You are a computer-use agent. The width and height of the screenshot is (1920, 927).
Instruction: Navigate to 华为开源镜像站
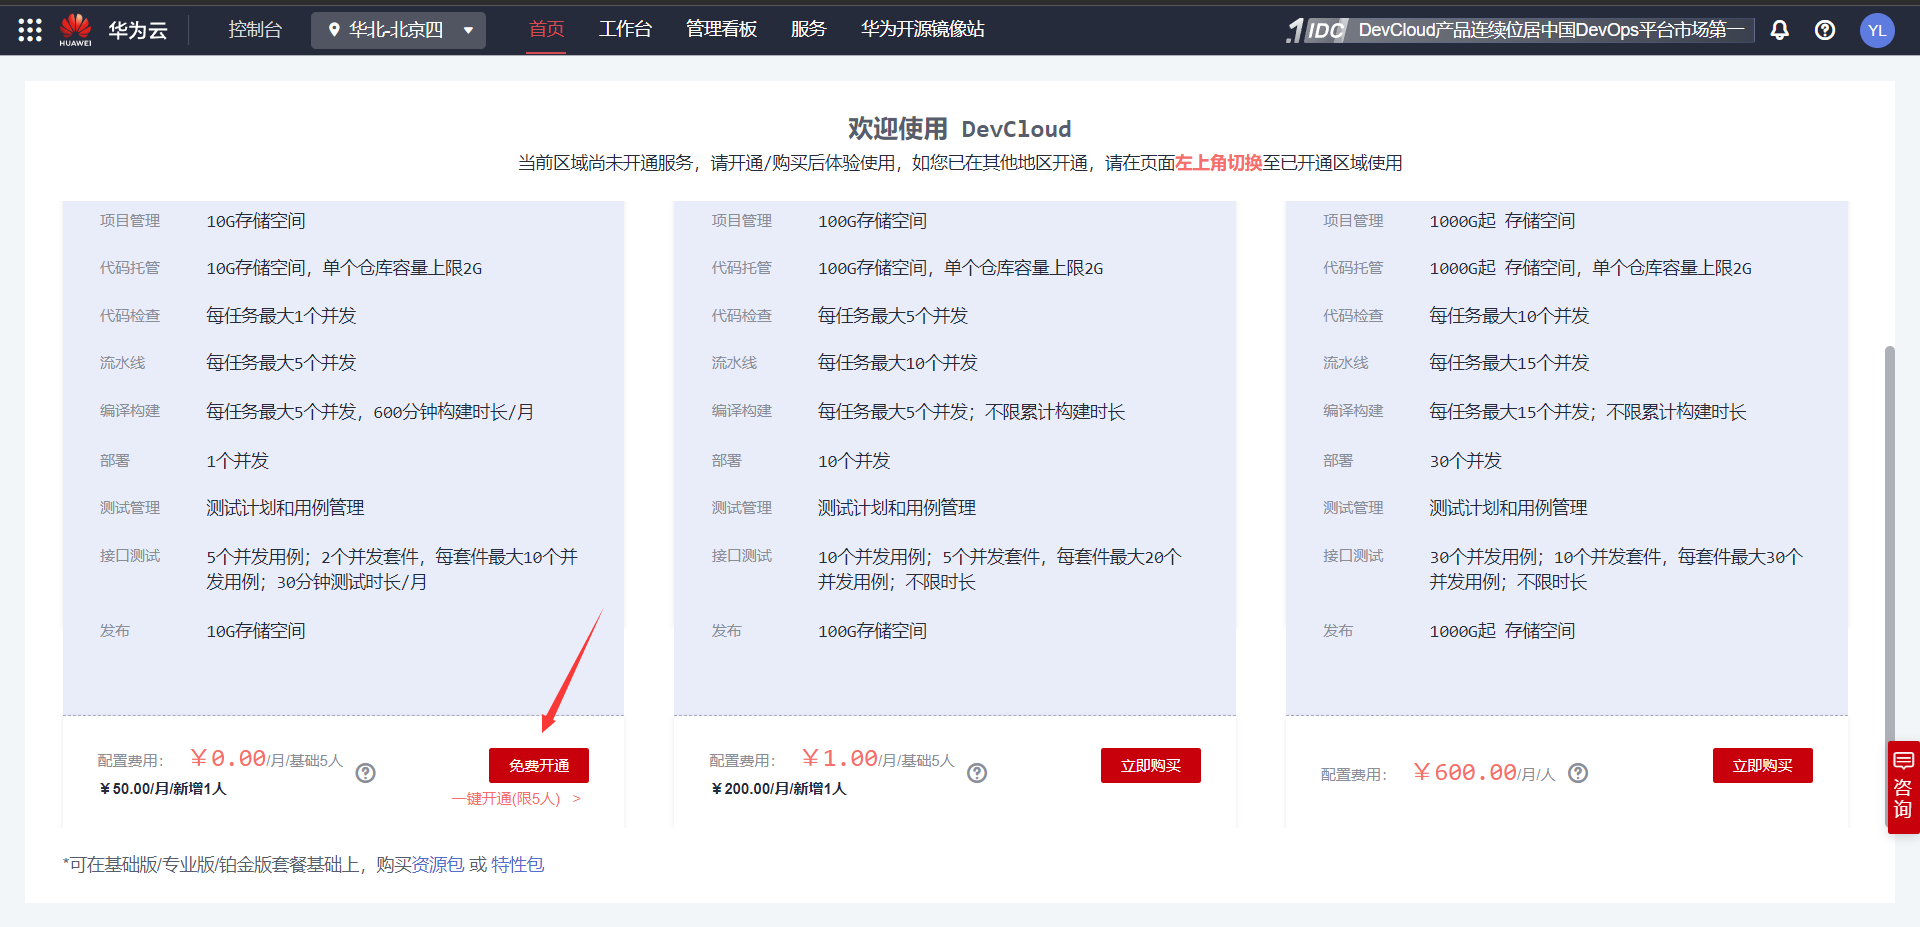(922, 29)
